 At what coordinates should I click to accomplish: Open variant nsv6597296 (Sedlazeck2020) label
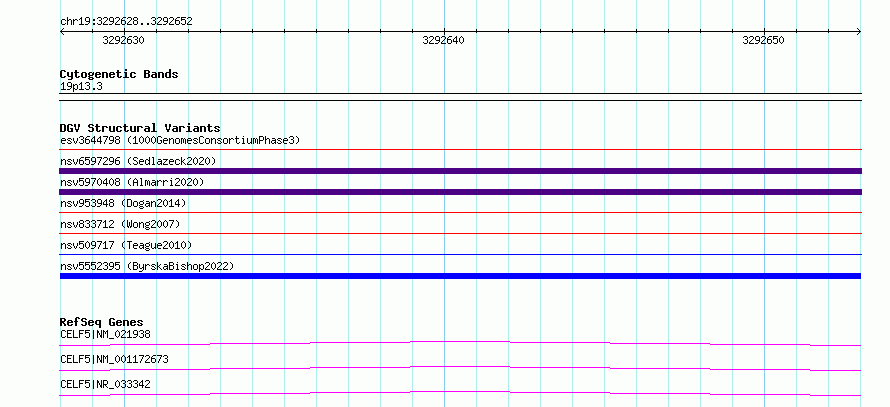tap(138, 161)
